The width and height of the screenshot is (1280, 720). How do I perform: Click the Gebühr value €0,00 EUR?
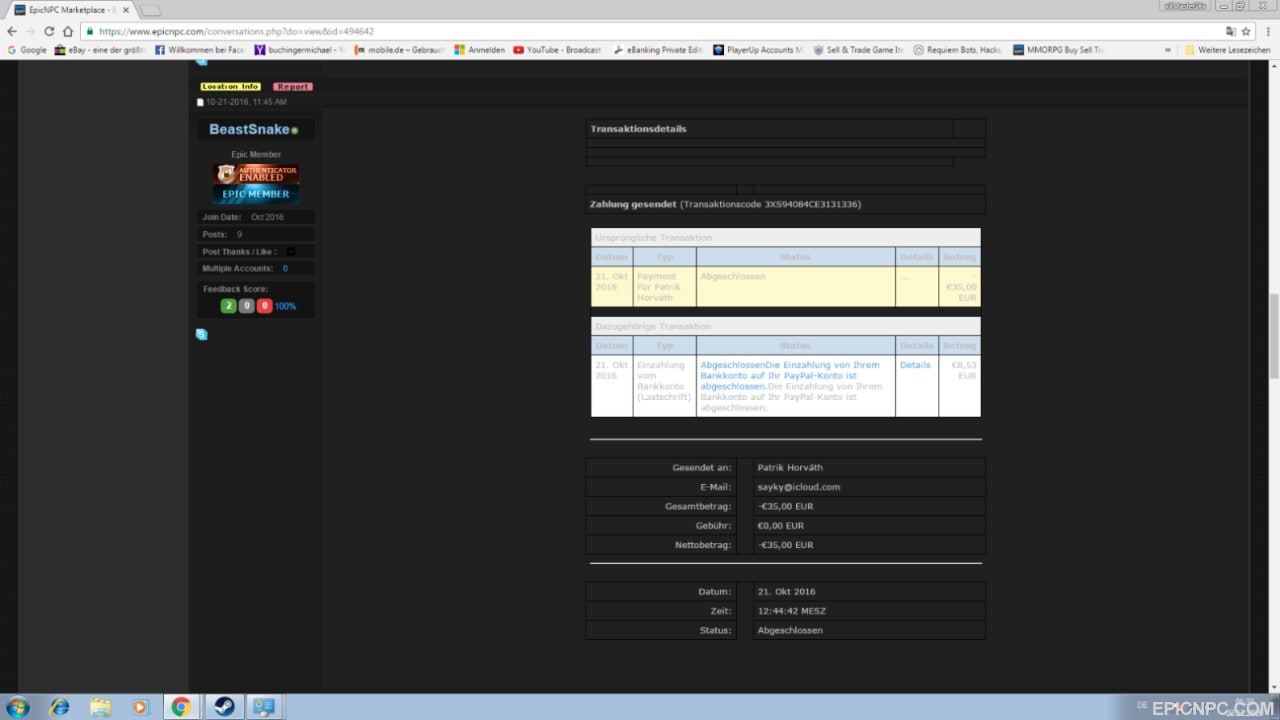(781, 525)
